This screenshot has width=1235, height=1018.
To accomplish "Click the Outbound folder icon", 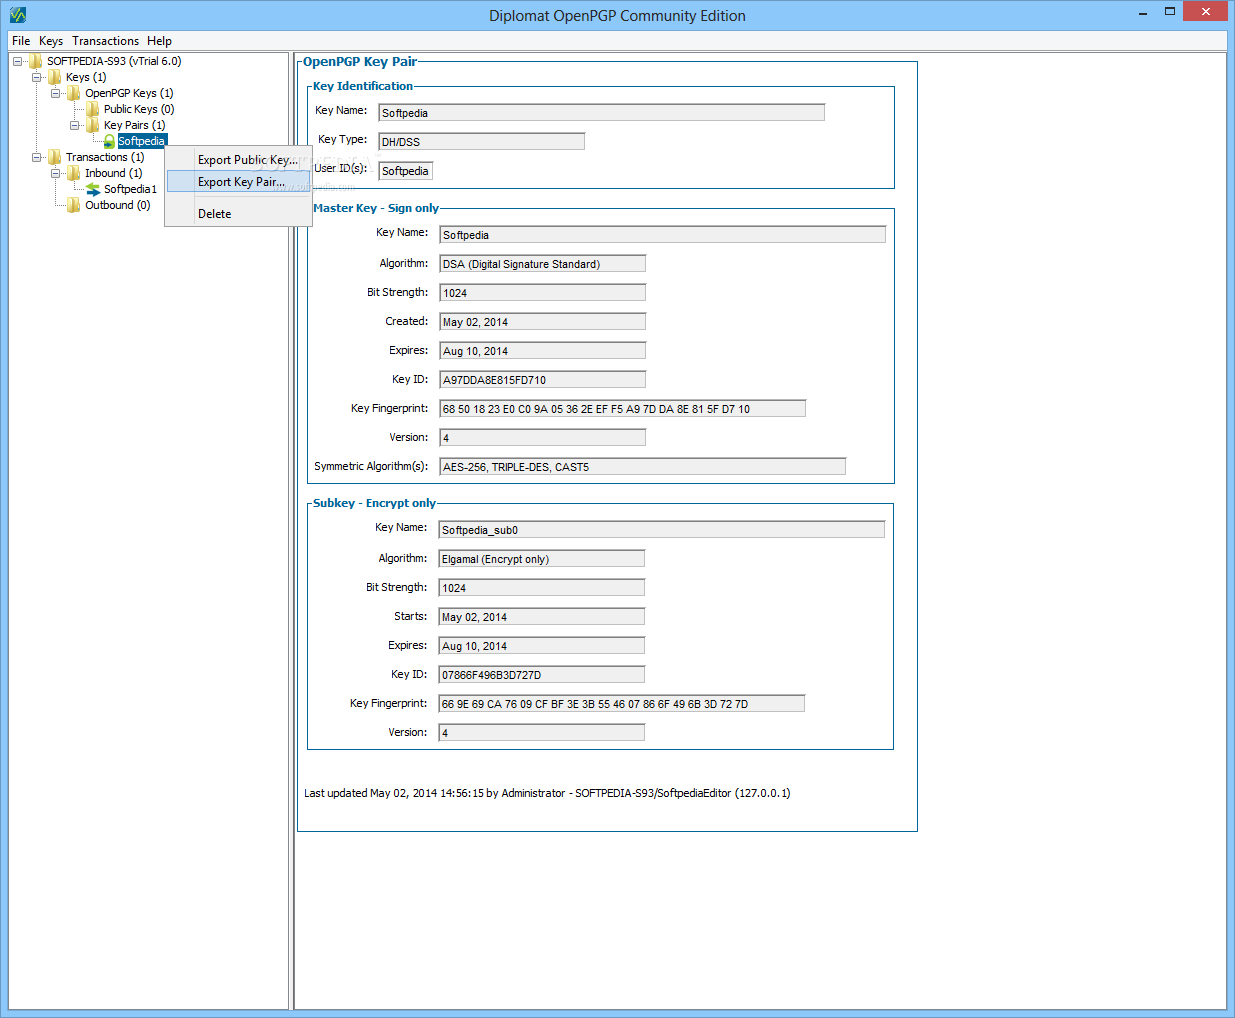I will (x=74, y=205).
